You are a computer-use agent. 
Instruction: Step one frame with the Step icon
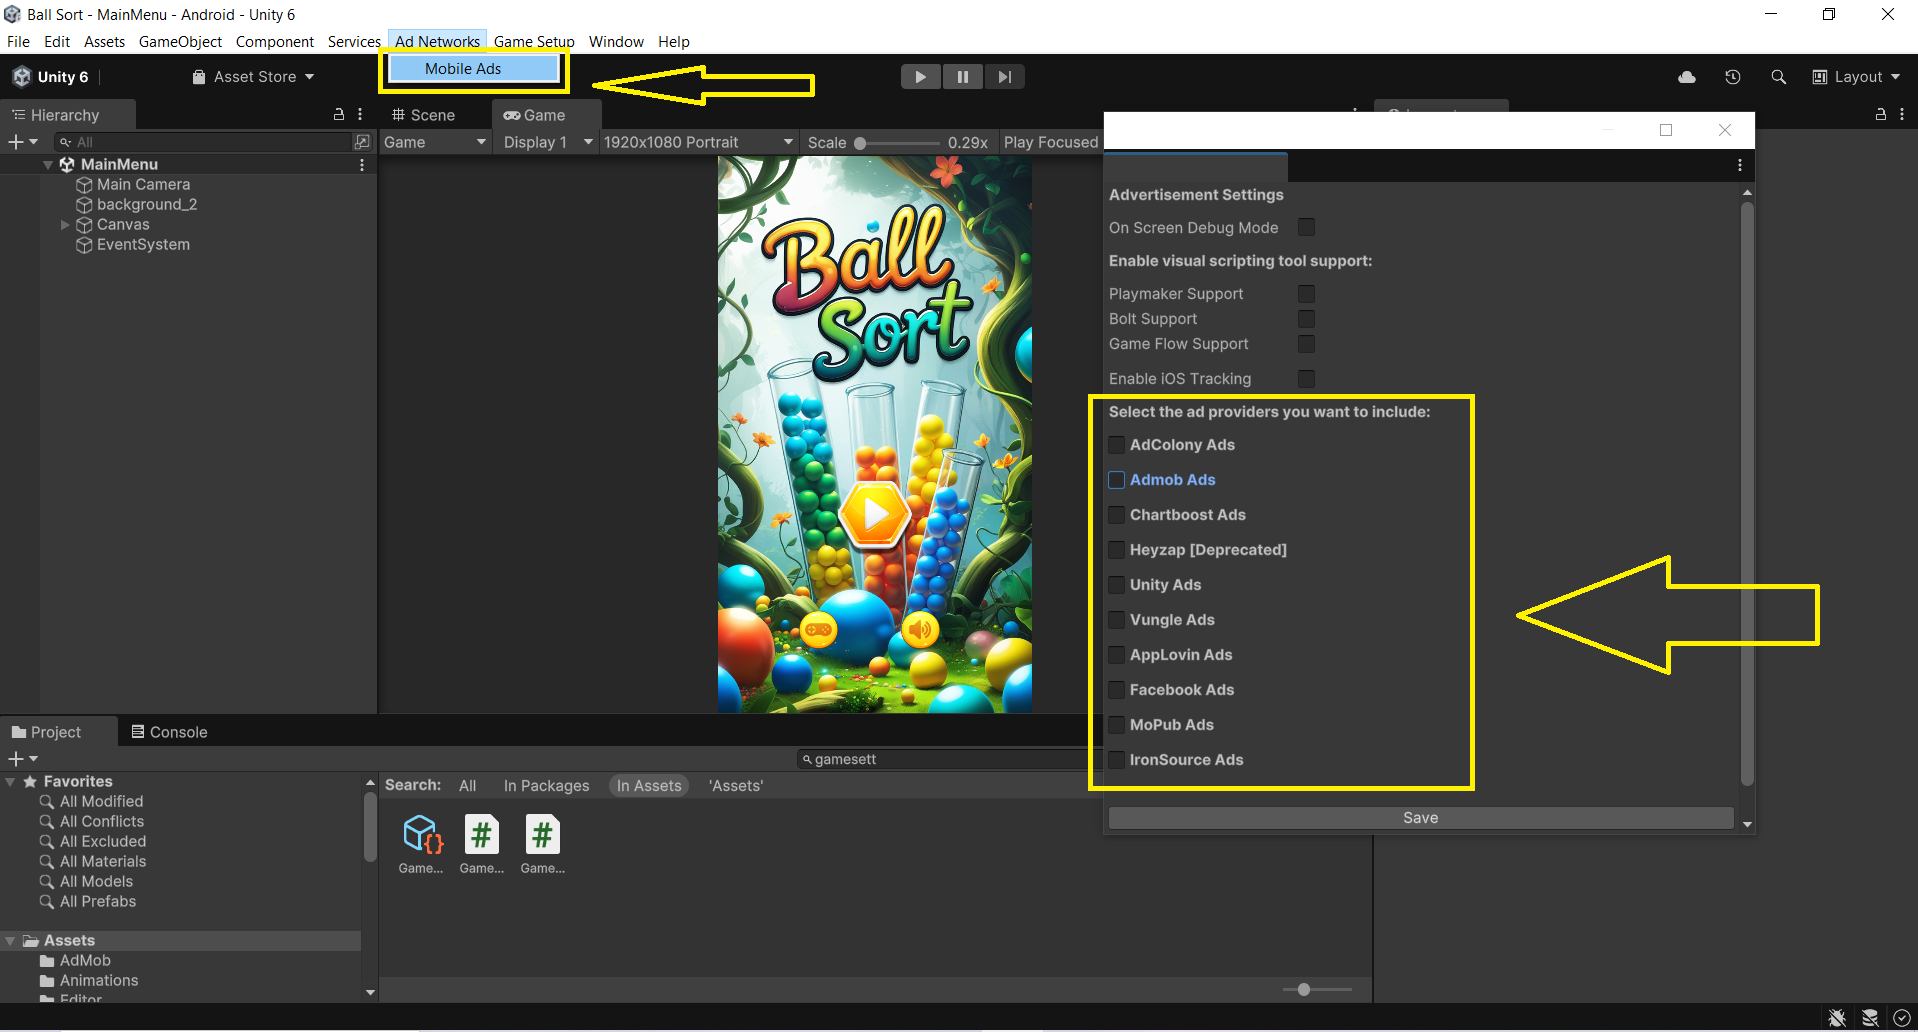click(x=1004, y=76)
